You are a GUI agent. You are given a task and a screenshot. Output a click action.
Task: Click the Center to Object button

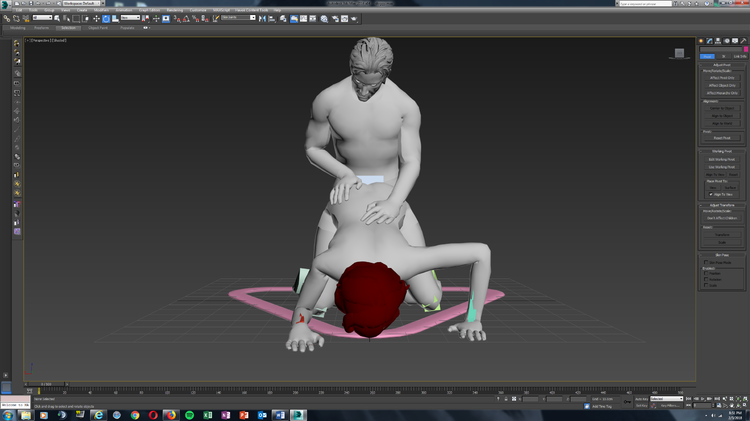(722, 109)
